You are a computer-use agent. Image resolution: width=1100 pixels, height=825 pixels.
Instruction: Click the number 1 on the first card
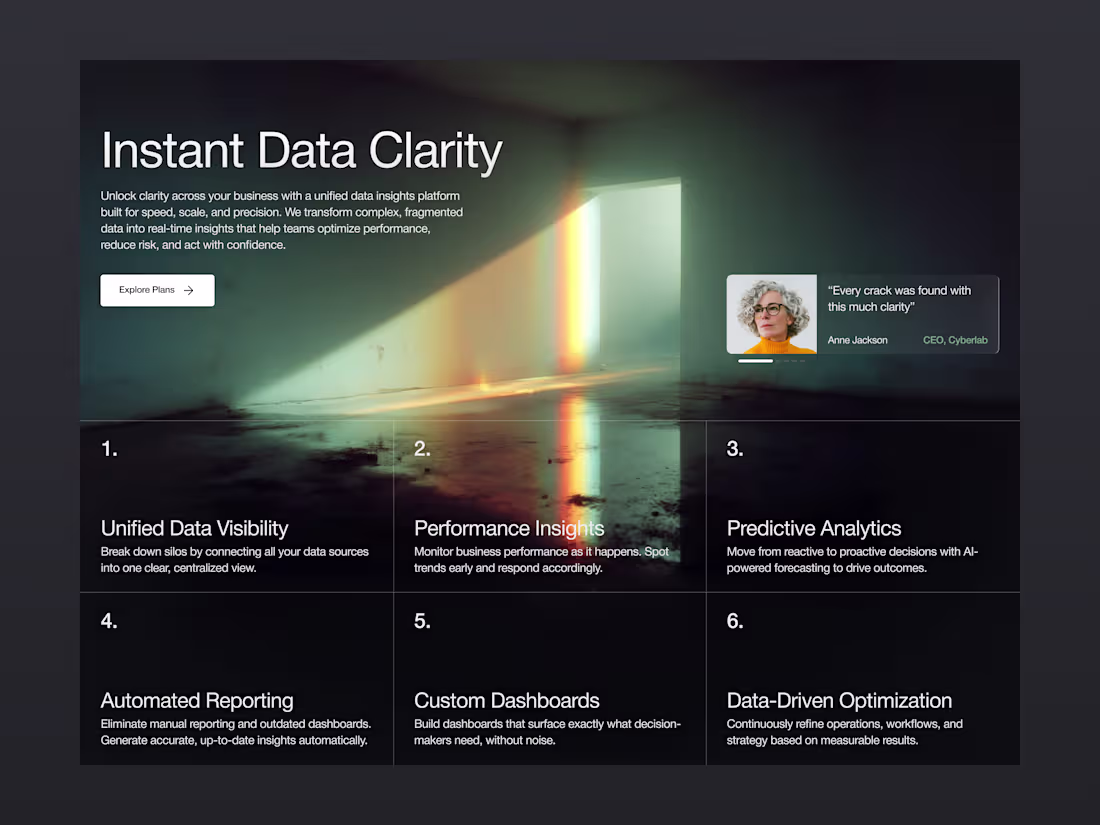pyautogui.click(x=109, y=449)
